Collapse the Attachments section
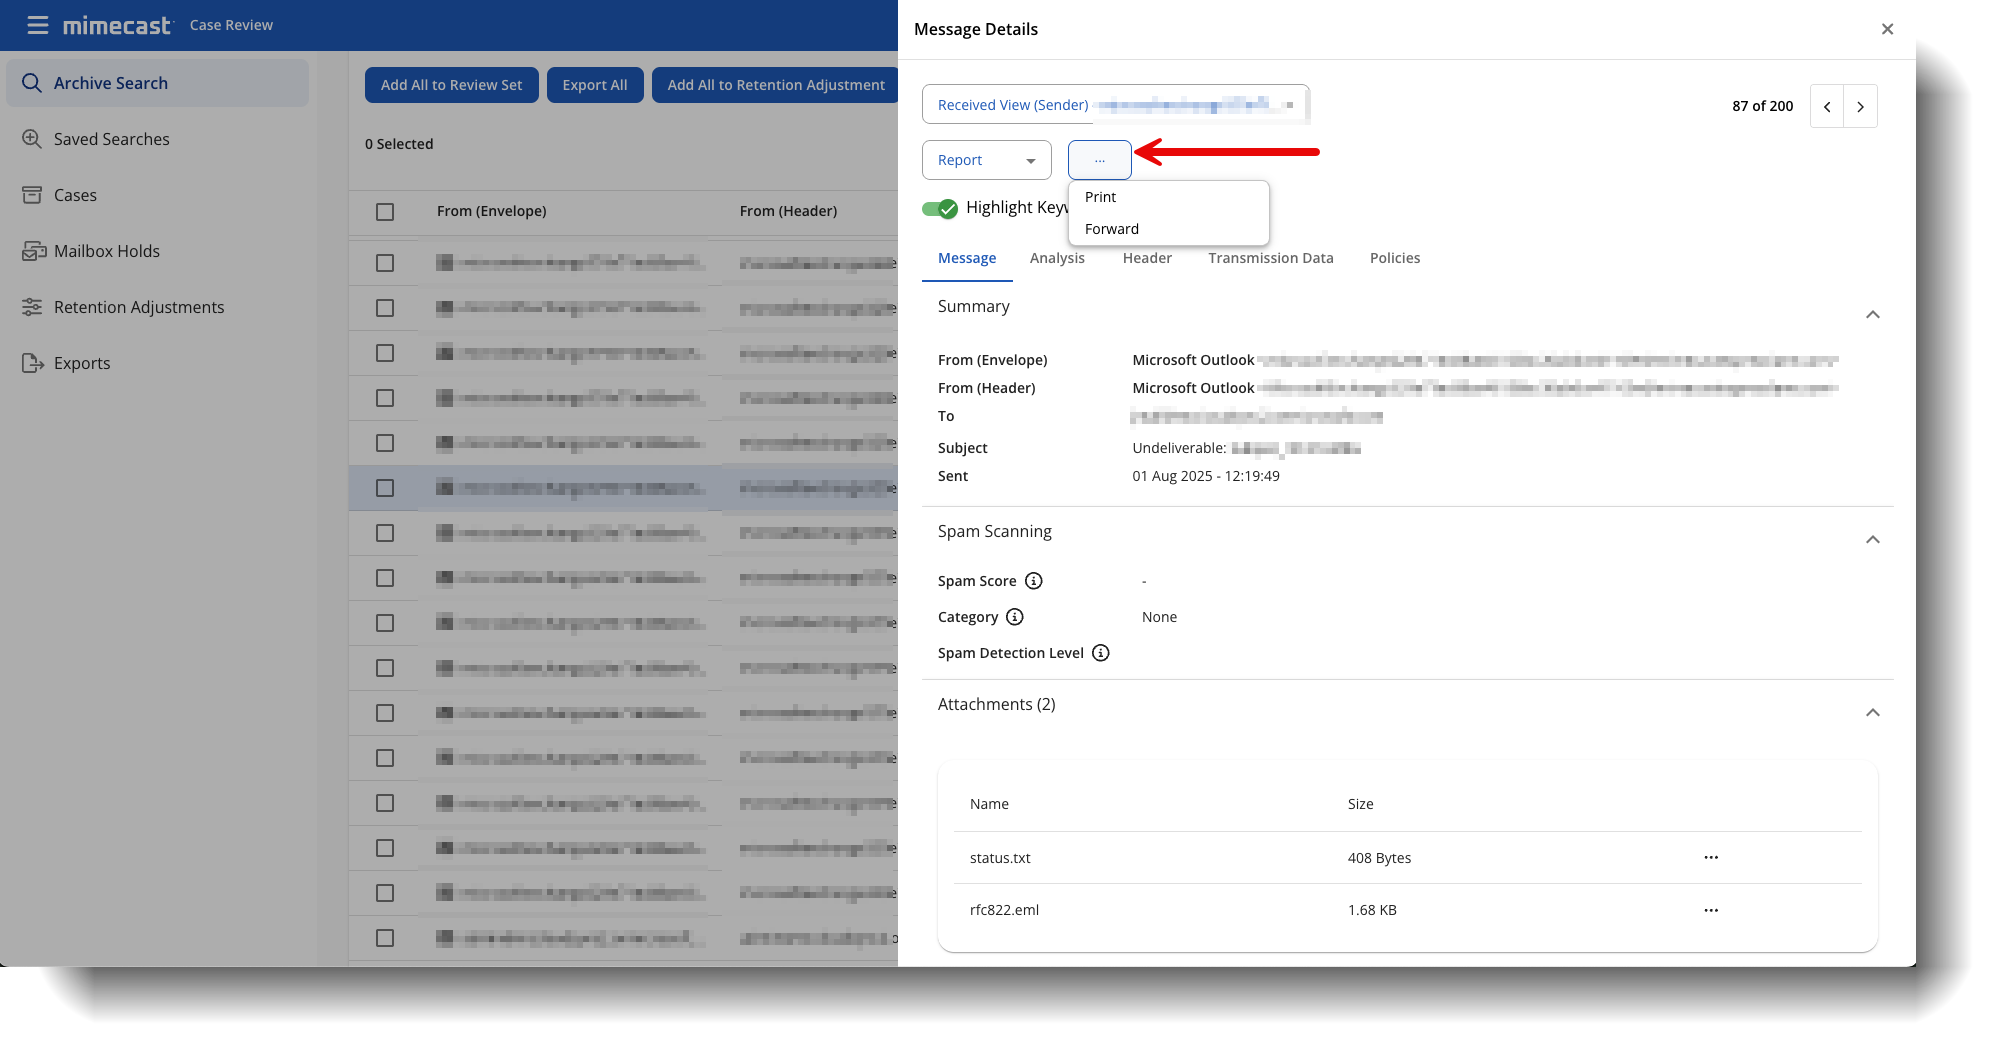Image resolution: width=2011 pixels, height=1062 pixels. [1873, 712]
